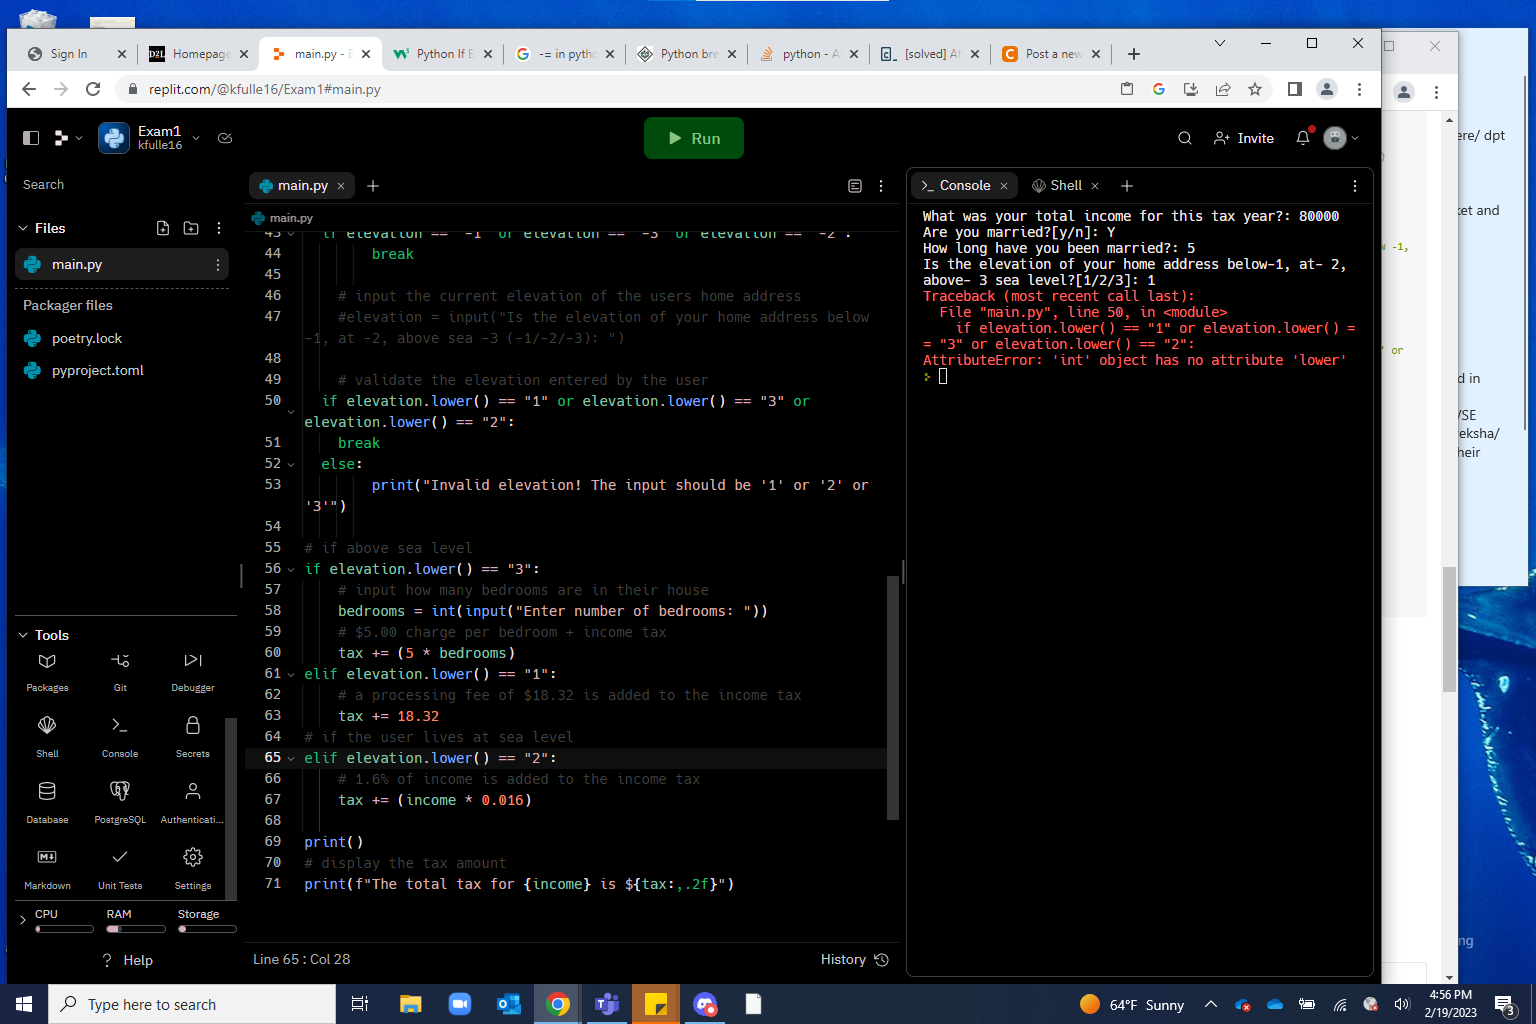Screen dimensions: 1536x1024
Task: Open the Packages tool
Action: pyautogui.click(x=47, y=671)
